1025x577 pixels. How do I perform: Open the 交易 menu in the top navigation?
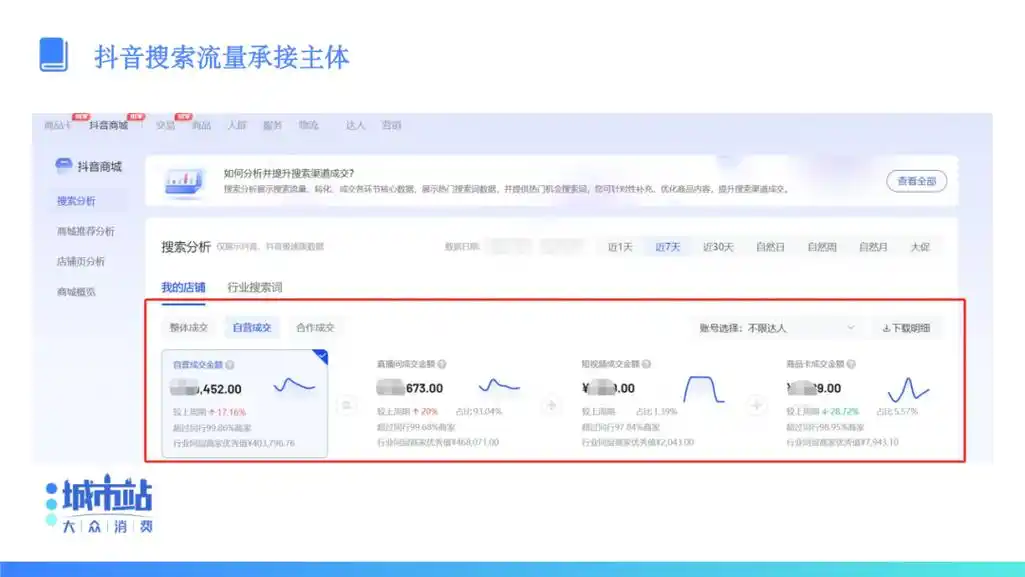tap(166, 126)
